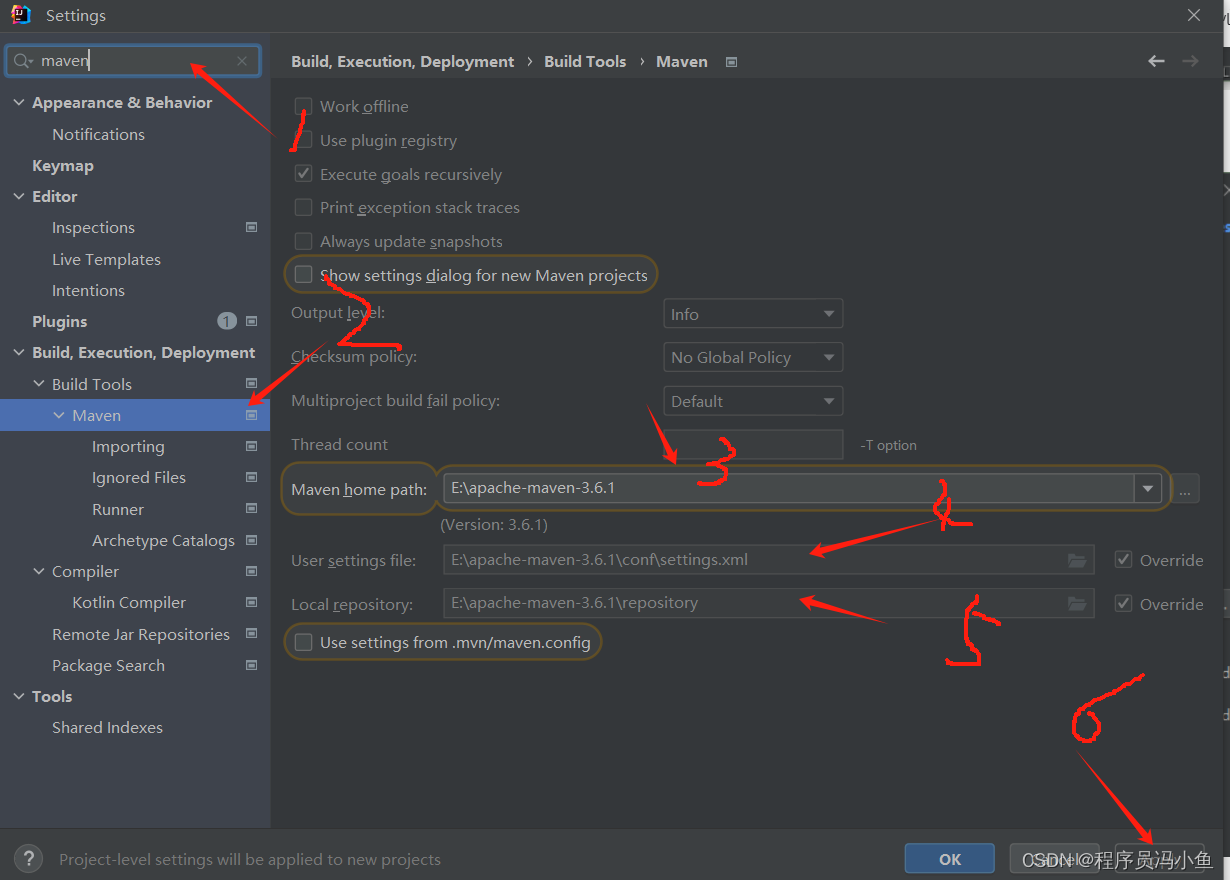
Task: Click the Plugins update count badge
Action: pyautogui.click(x=227, y=321)
